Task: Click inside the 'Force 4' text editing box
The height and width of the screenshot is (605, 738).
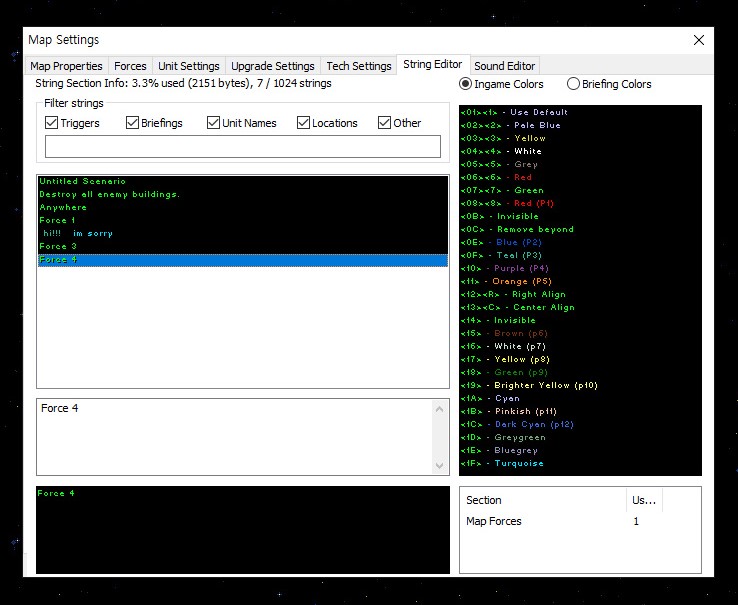Action: 234,437
